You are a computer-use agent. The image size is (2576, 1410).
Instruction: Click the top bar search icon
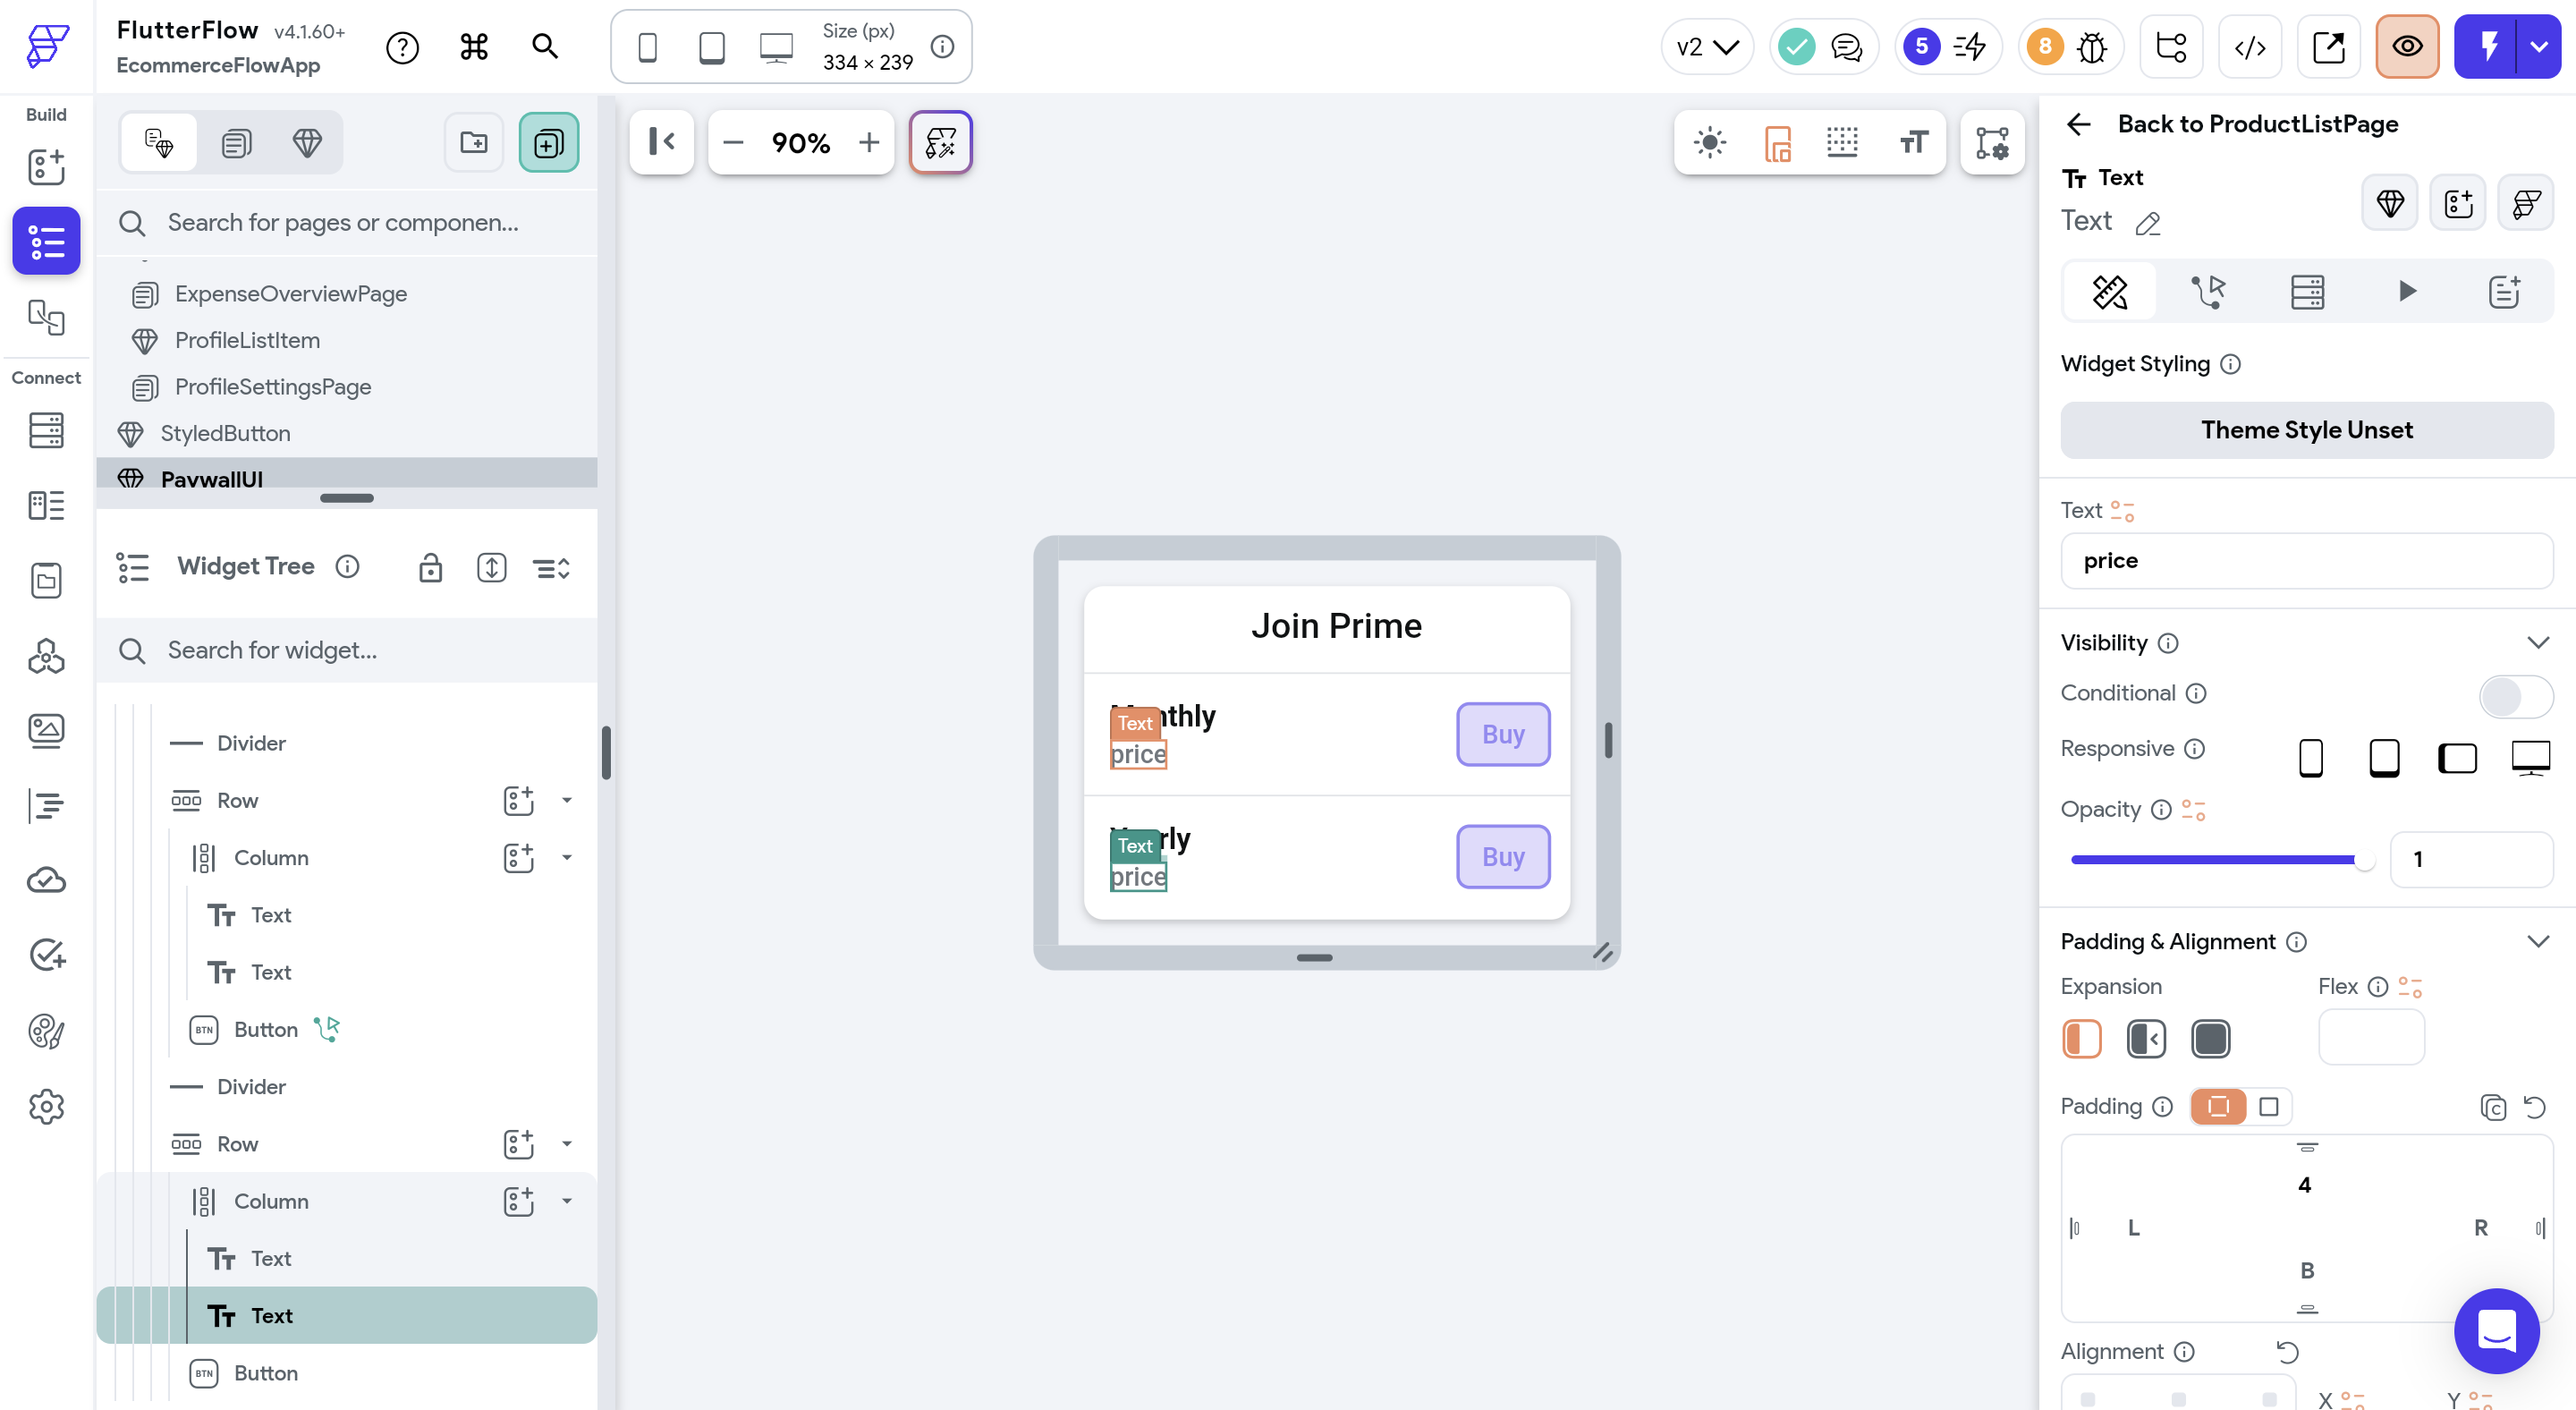545,46
